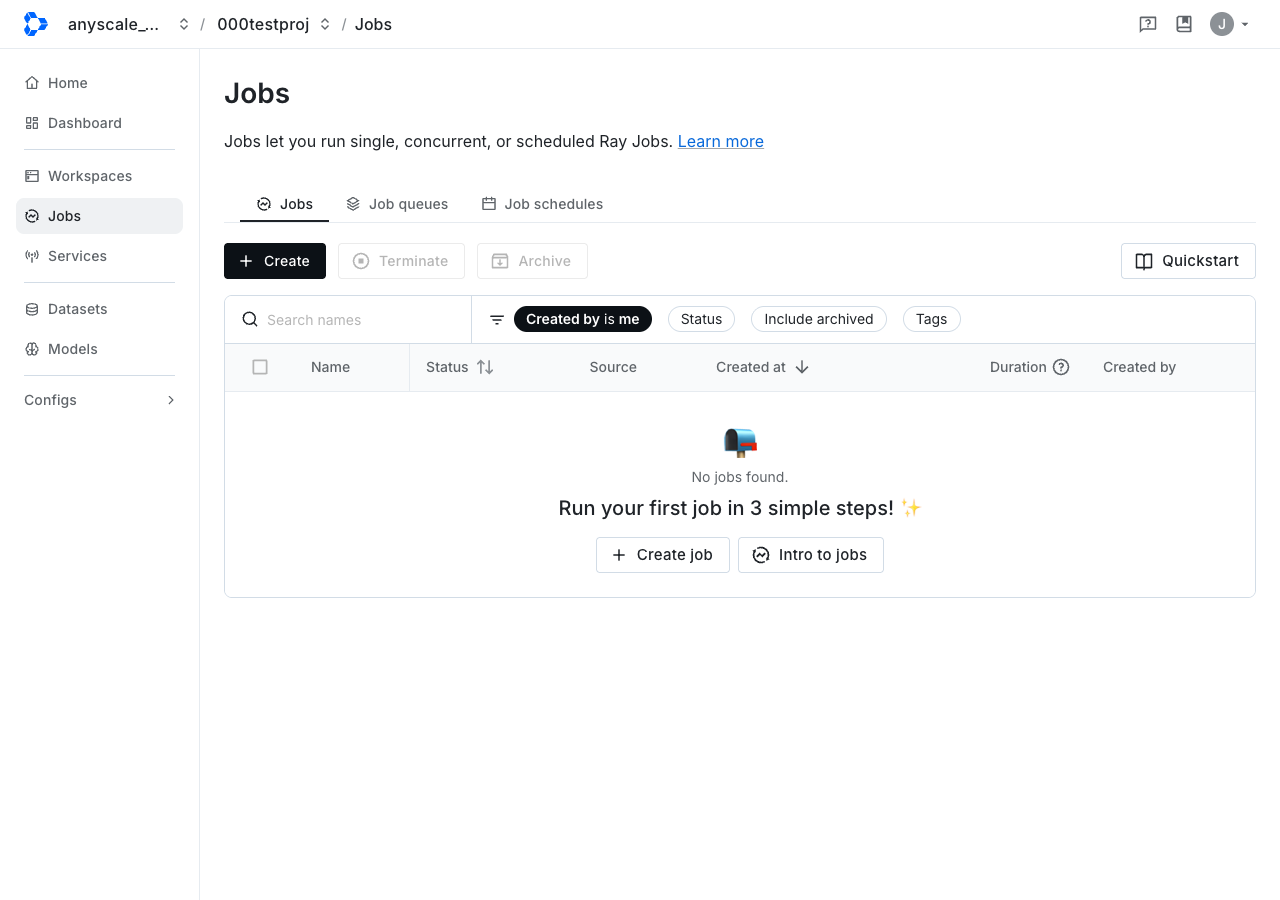Toggle the select-all jobs checkbox
The image size is (1280, 900).
(260, 367)
